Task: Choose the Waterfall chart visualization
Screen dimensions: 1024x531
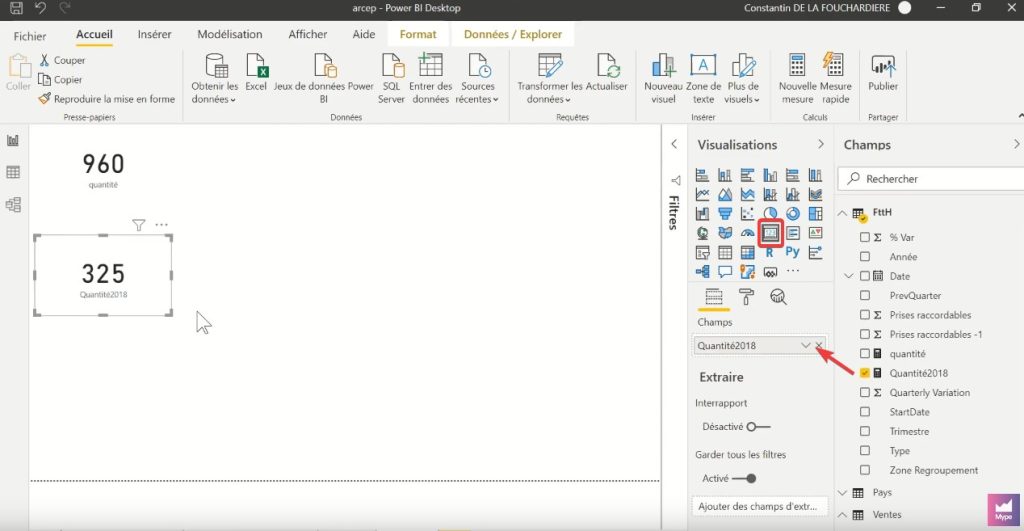Action: point(703,214)
